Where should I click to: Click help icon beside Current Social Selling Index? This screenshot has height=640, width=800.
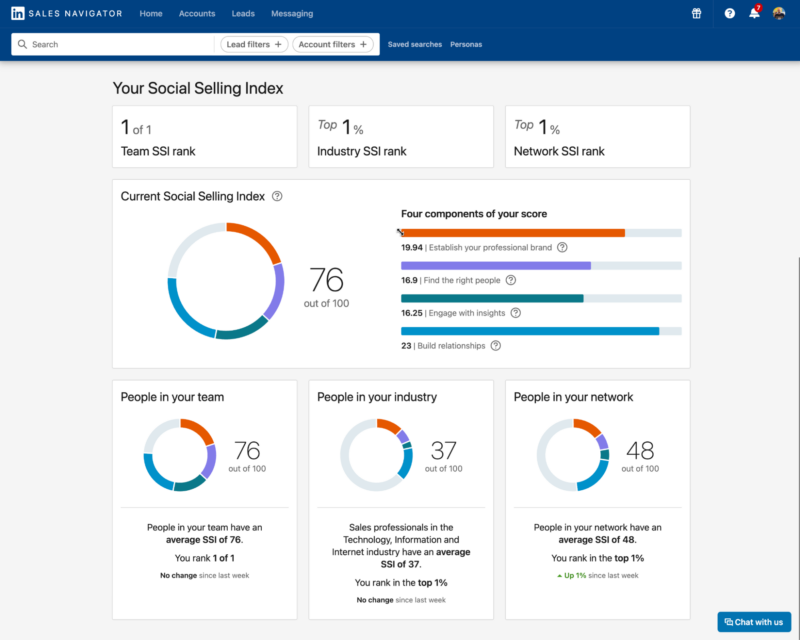pos(277,196)
